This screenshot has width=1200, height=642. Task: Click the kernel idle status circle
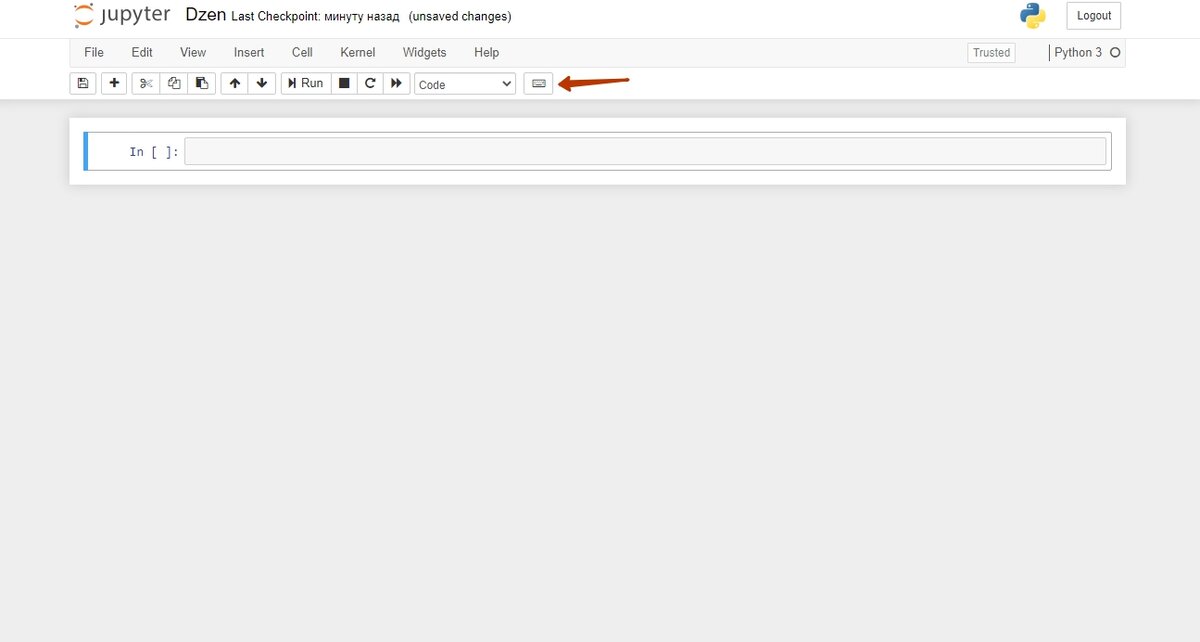(1115, 53)
